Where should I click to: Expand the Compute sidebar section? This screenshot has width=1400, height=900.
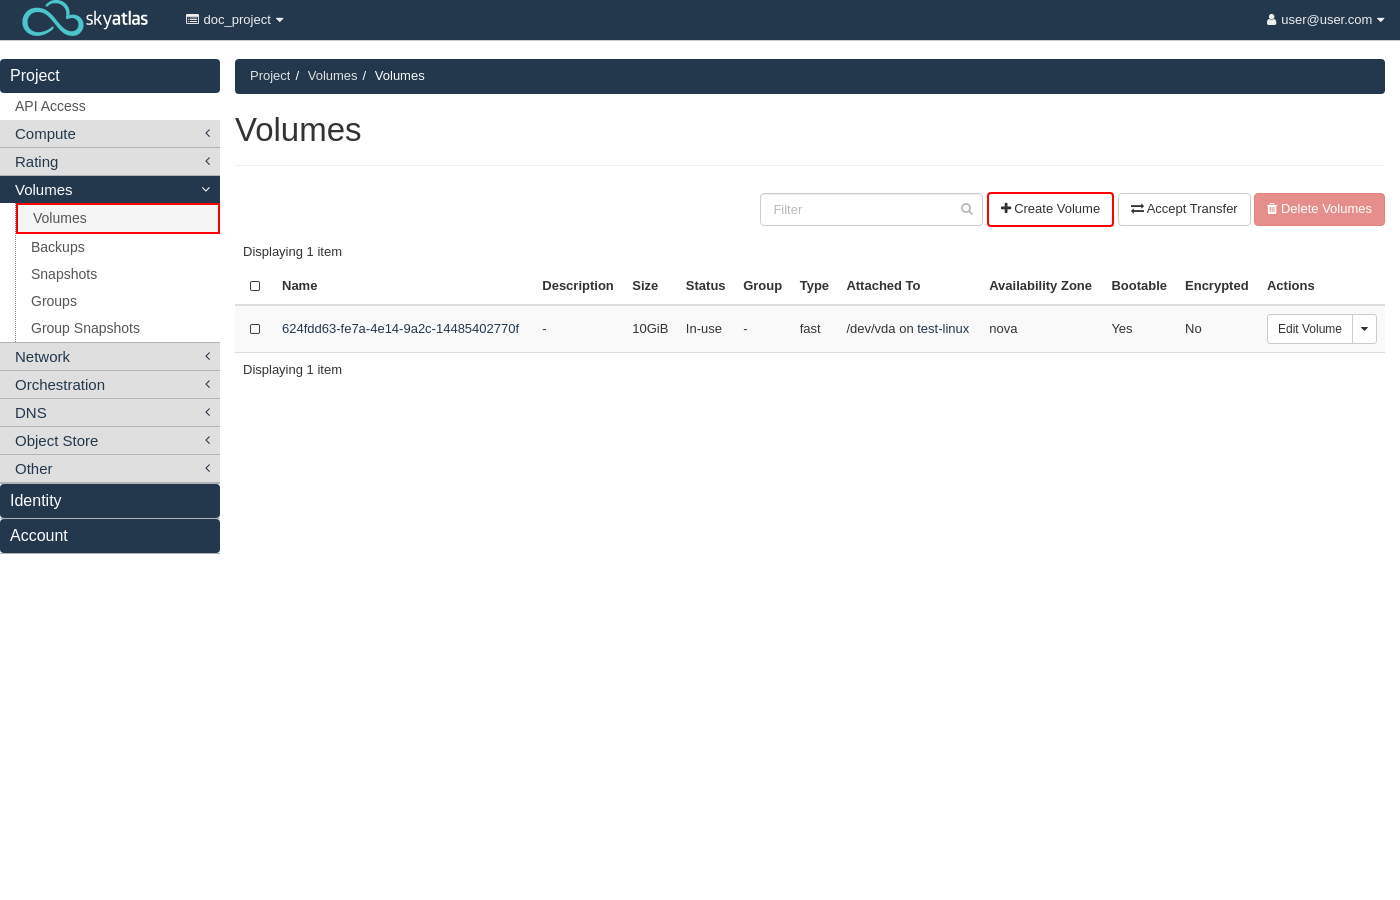pyautogui.click(x=110, y=134)
